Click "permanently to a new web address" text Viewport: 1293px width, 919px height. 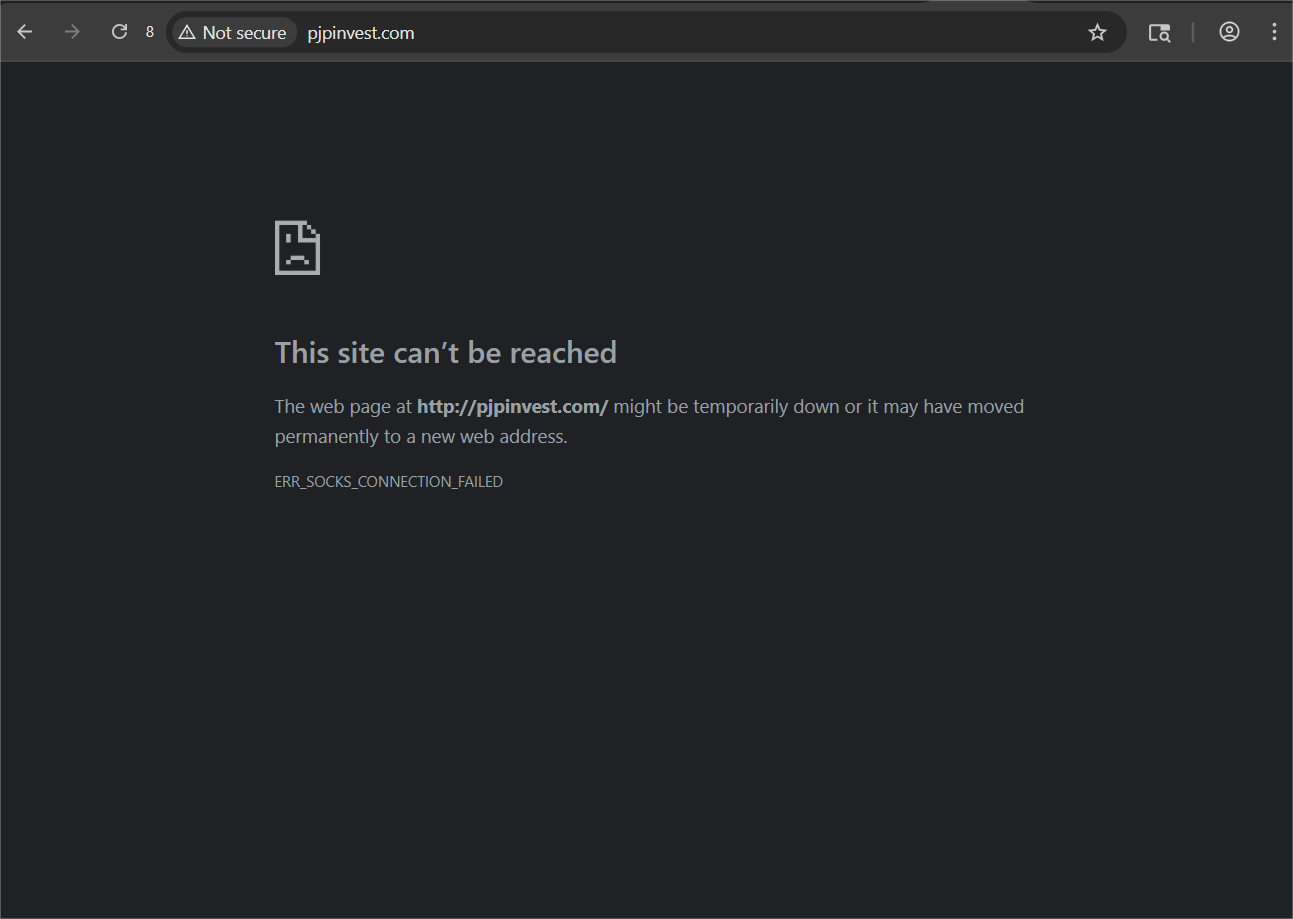tap(420, 437)
